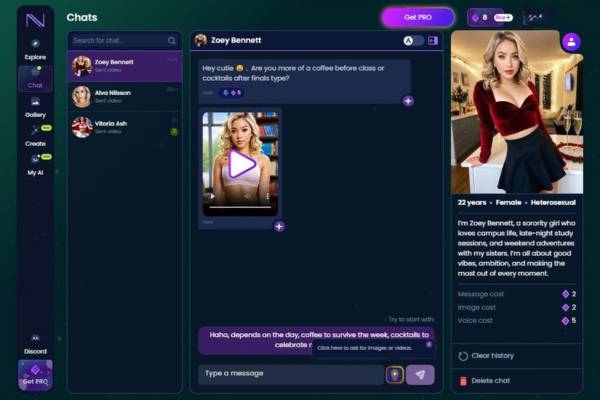Open the My AI section

[35, 165]
